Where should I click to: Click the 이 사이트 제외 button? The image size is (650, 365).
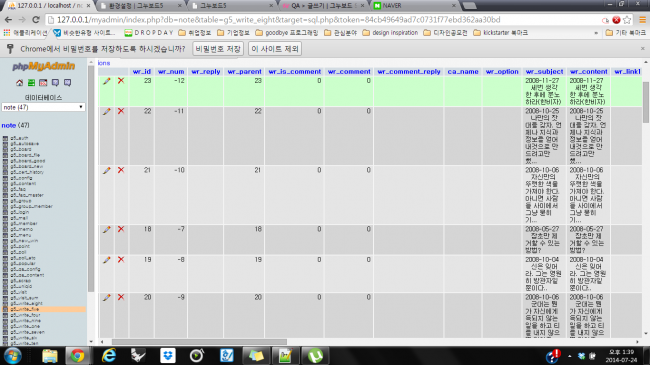(275, 49)
